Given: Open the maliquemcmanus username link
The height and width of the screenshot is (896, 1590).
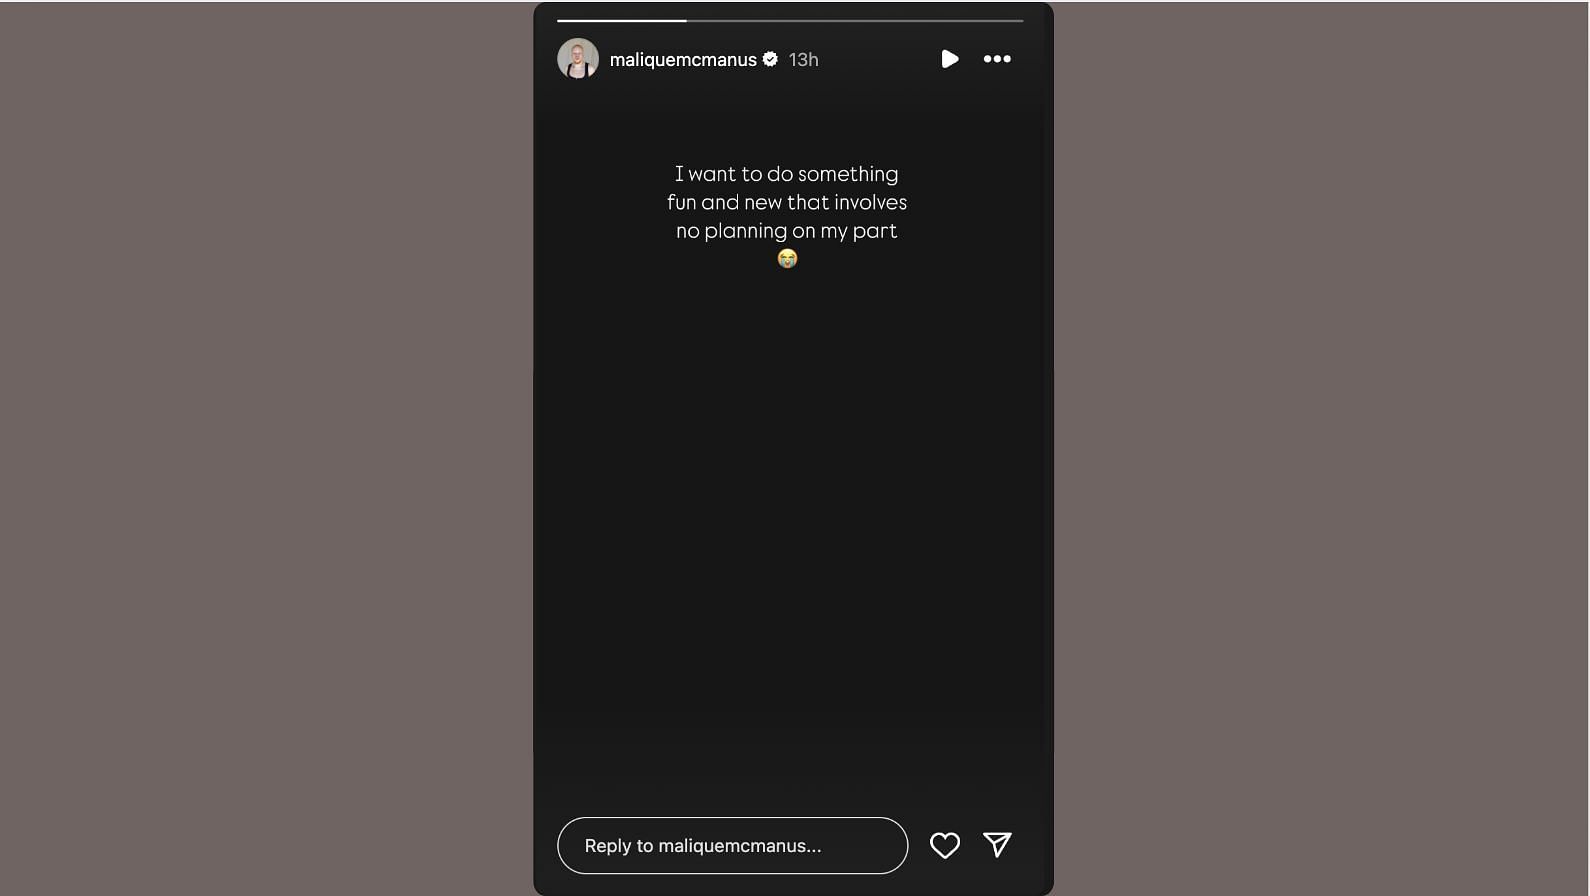Looking at the screenshot, I should pos(683,60).
